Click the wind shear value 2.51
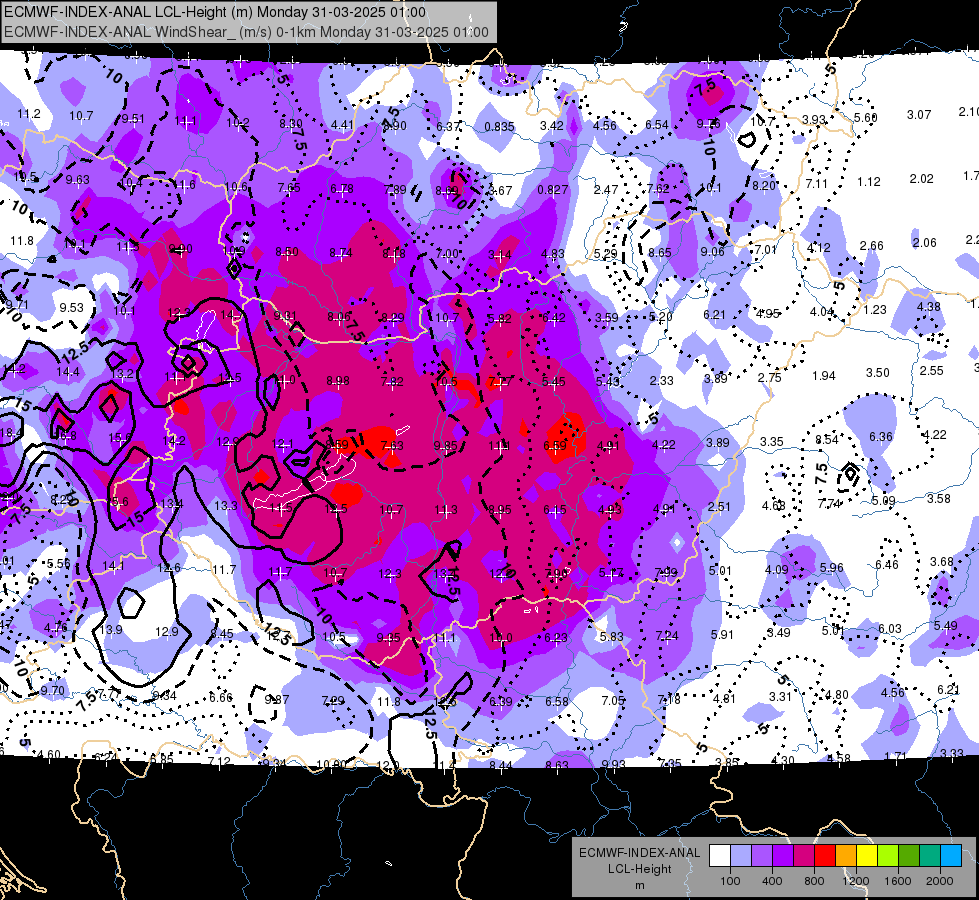The width and height of the screenshot is (979, 900). click(719, 507)
